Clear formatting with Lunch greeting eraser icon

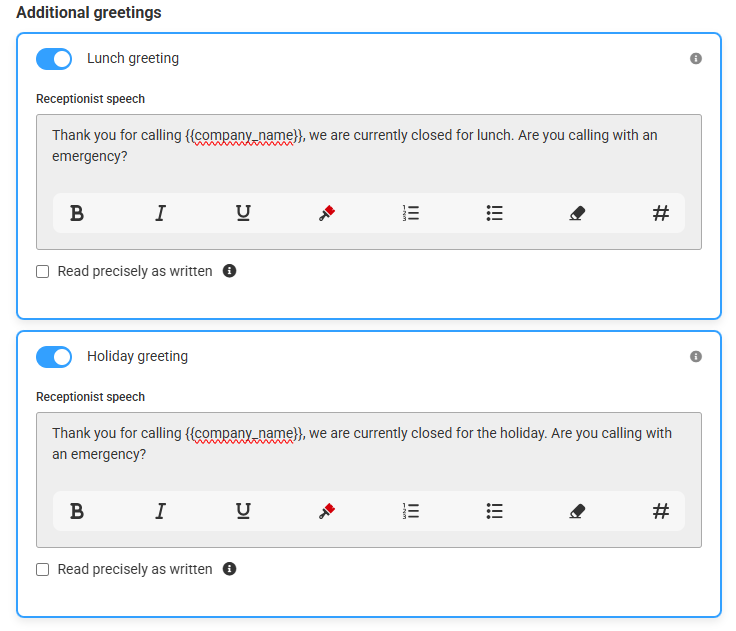coord(577,213)
